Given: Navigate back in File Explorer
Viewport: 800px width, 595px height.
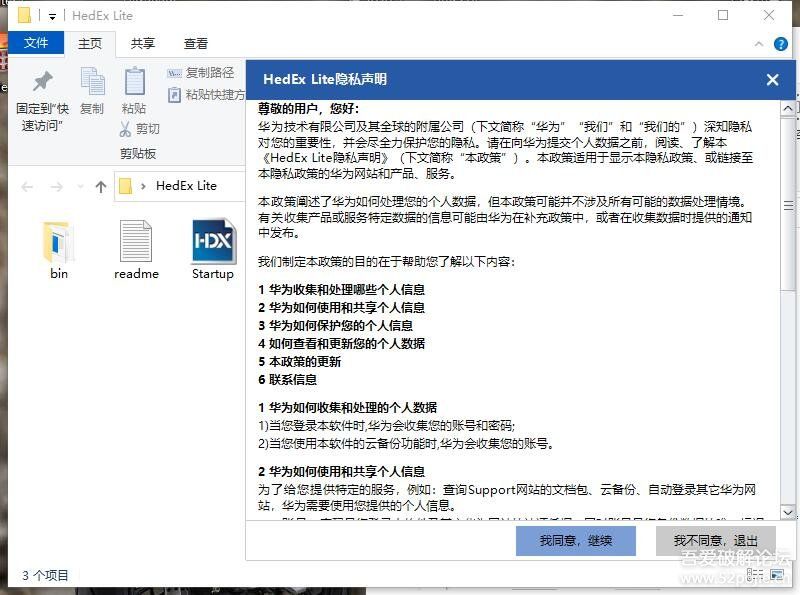Looking at the screenshot, I should pyautogui.click(x=28, y=187).
